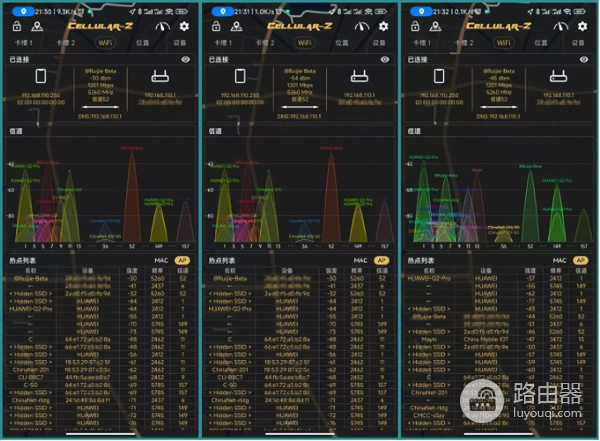Image resolution: width=600 pixels, height=441 pixels.
Task: Tap the blue location pill in the 21:30 status bar
Action: 23,11
